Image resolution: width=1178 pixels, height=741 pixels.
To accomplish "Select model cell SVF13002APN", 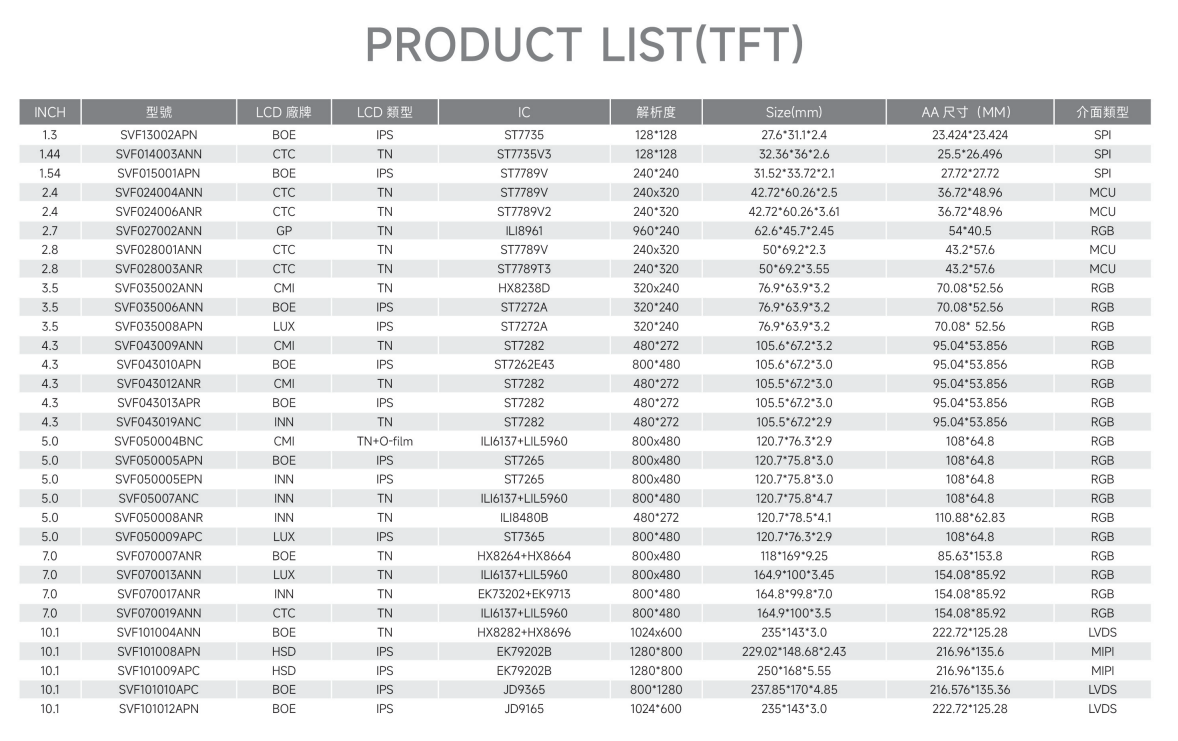I will pos(159,135).
